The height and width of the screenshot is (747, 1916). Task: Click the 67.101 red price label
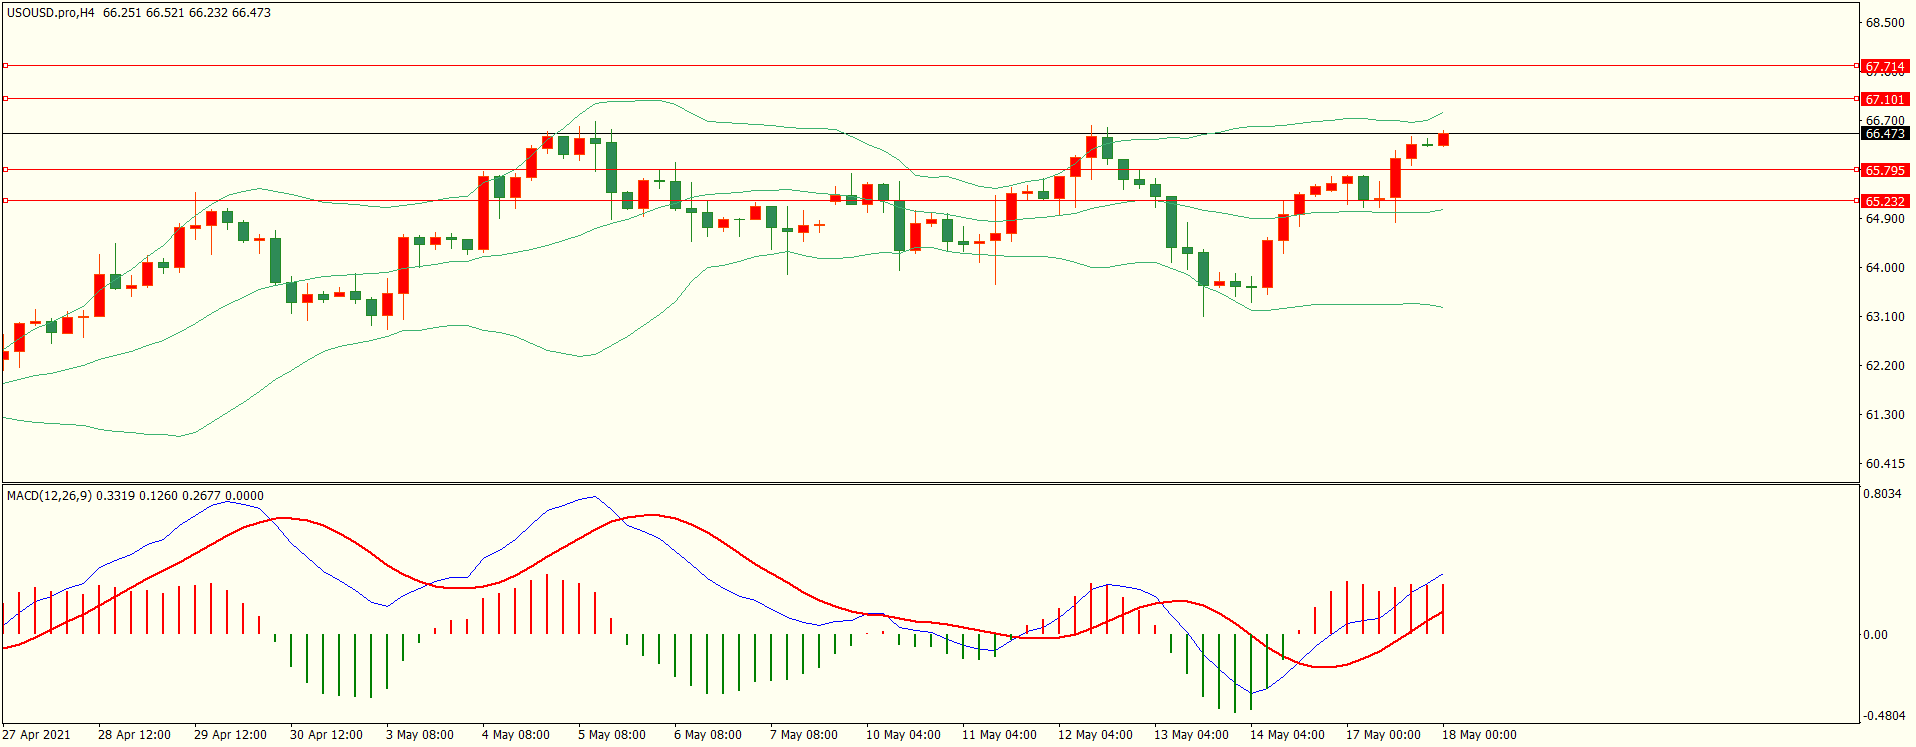tap(1885, 99)
